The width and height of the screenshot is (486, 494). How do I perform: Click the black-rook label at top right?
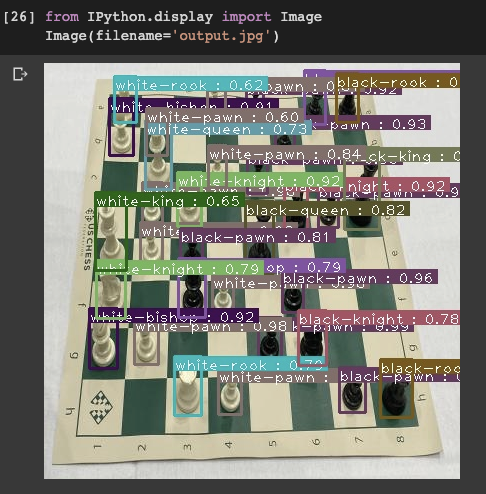[x=398, y=81]
